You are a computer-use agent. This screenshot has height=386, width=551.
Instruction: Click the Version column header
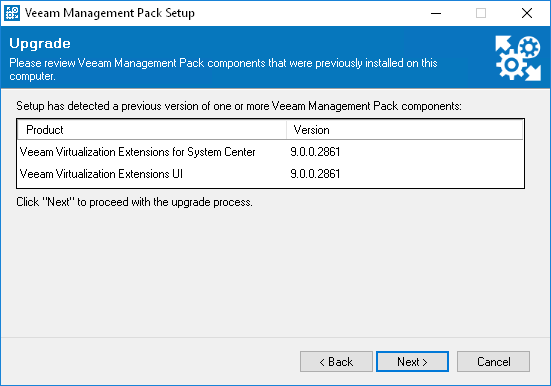pyautogui.click(x=405, y=130)
